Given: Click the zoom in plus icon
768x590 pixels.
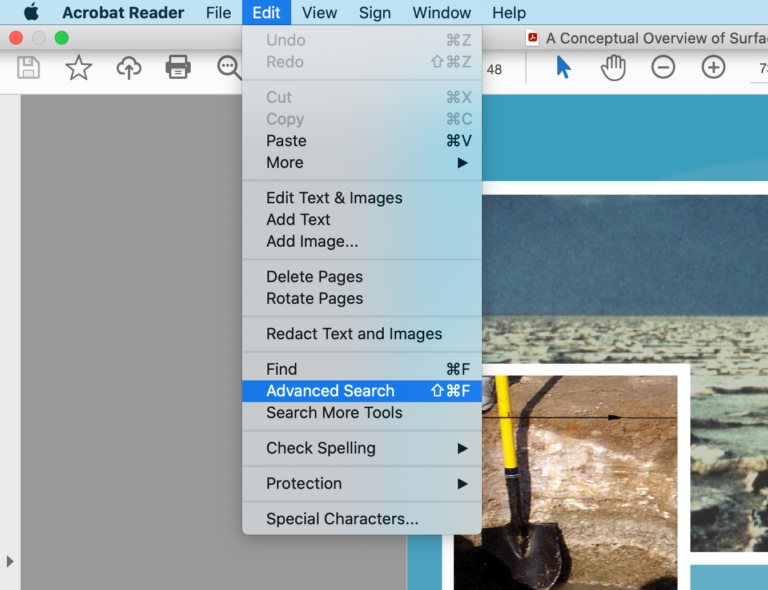Looking at the screenshot, I should tap(713, 68).
